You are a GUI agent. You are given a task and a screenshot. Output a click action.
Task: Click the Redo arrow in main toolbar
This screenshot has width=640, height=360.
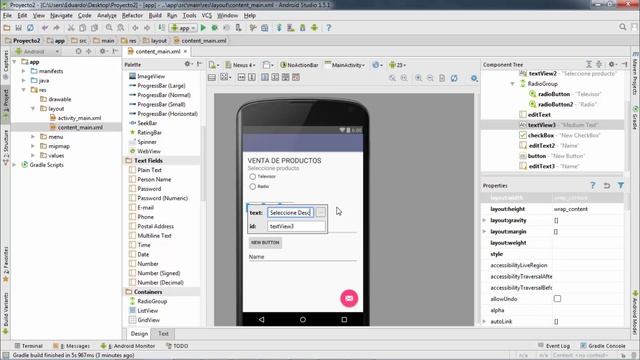pyautogui.click(x=56, y=28)
